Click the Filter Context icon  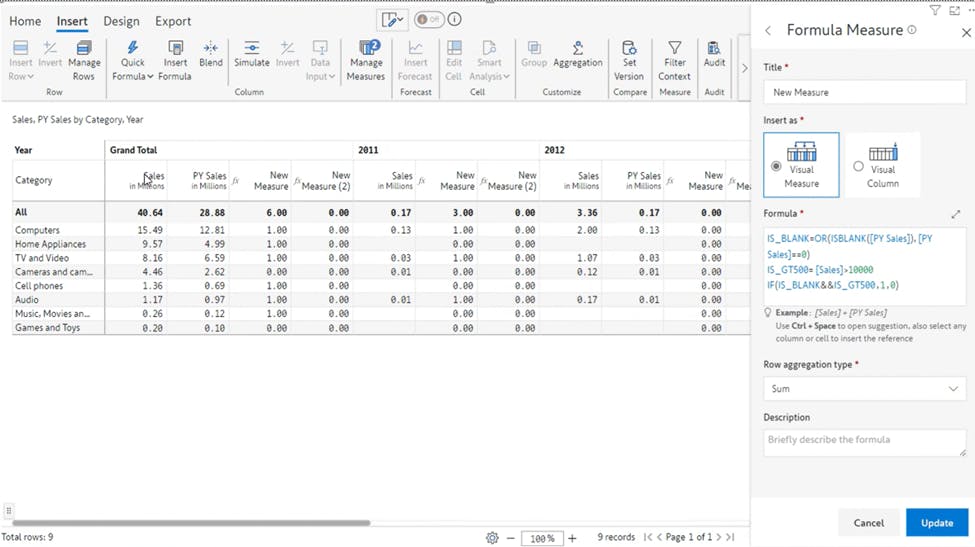(x=674, y=50)
